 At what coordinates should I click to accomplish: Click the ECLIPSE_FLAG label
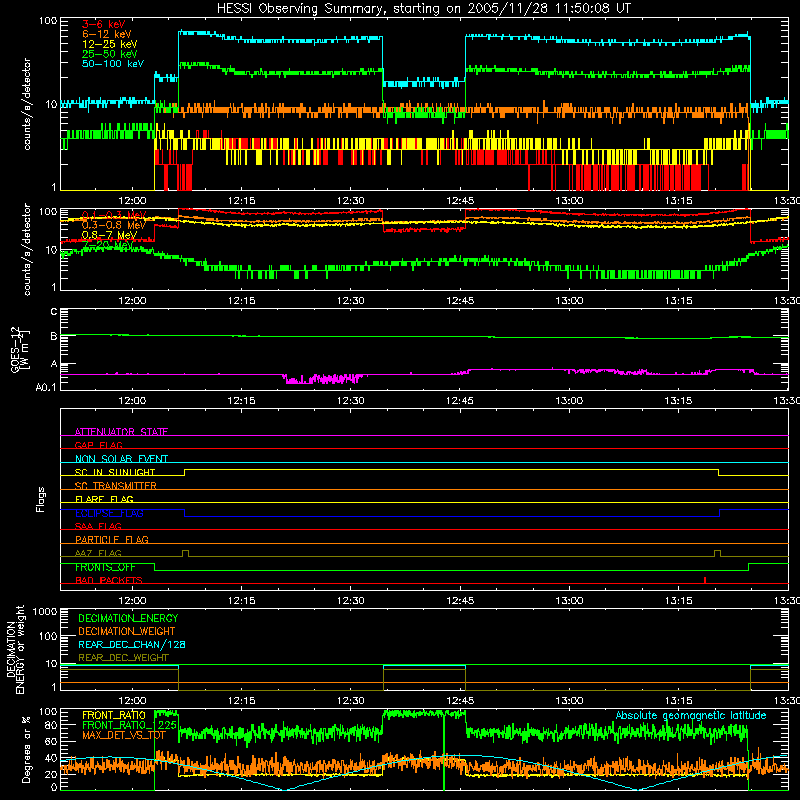(x=109, y=513)
